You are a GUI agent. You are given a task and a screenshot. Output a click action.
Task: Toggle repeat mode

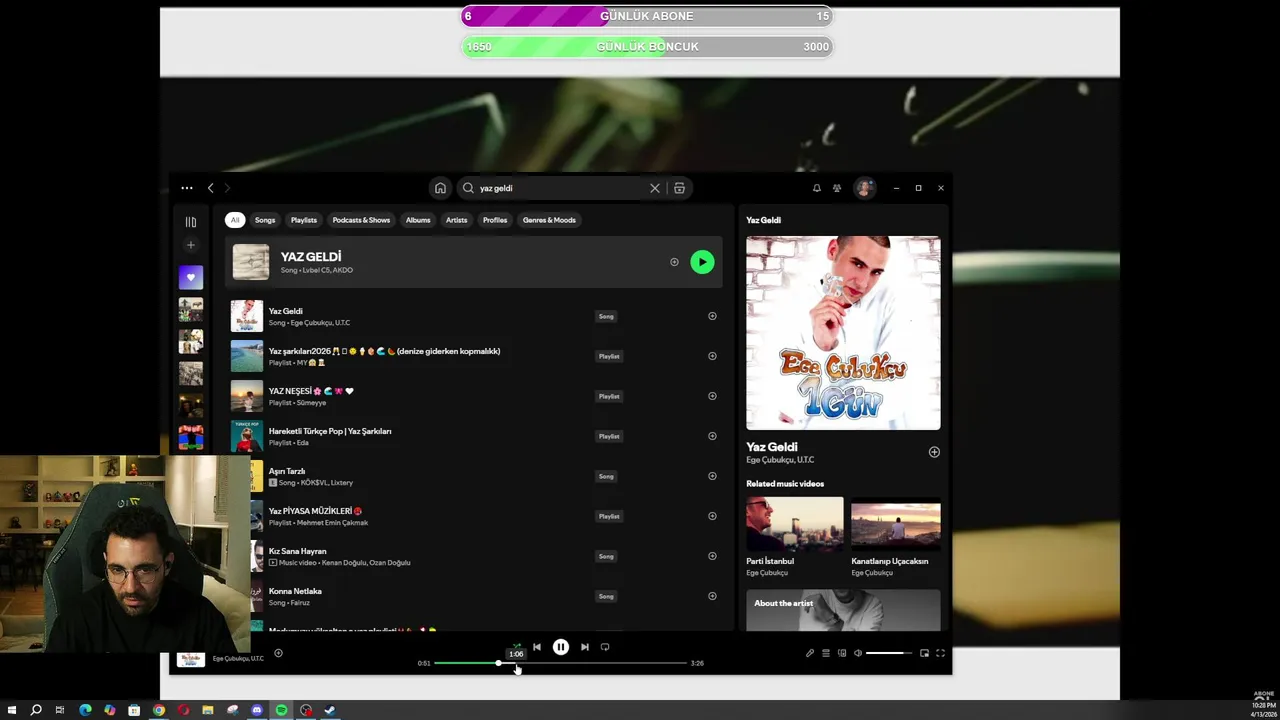click(x=605, y=647)
